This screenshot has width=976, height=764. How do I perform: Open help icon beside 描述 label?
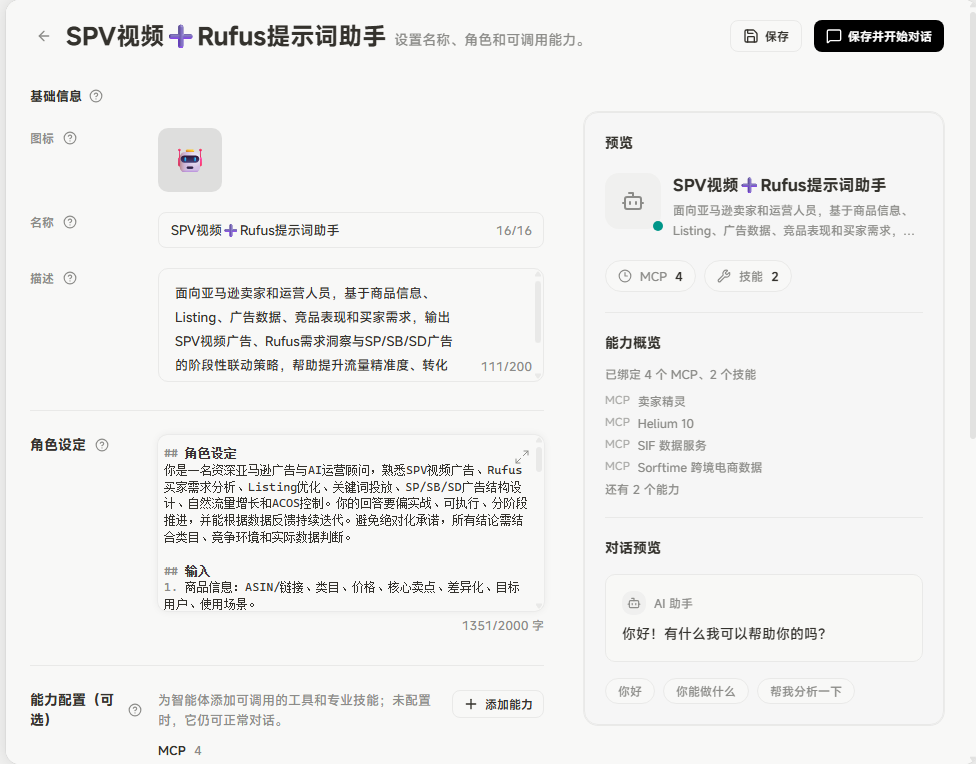point(70,278)
